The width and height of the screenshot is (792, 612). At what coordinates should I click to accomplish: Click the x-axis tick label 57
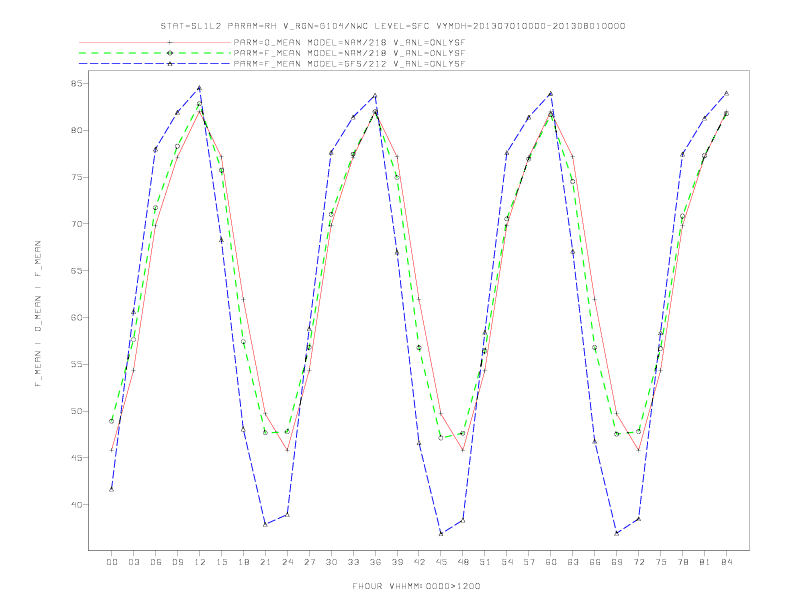pyautogui.click(x=529, y=562)
